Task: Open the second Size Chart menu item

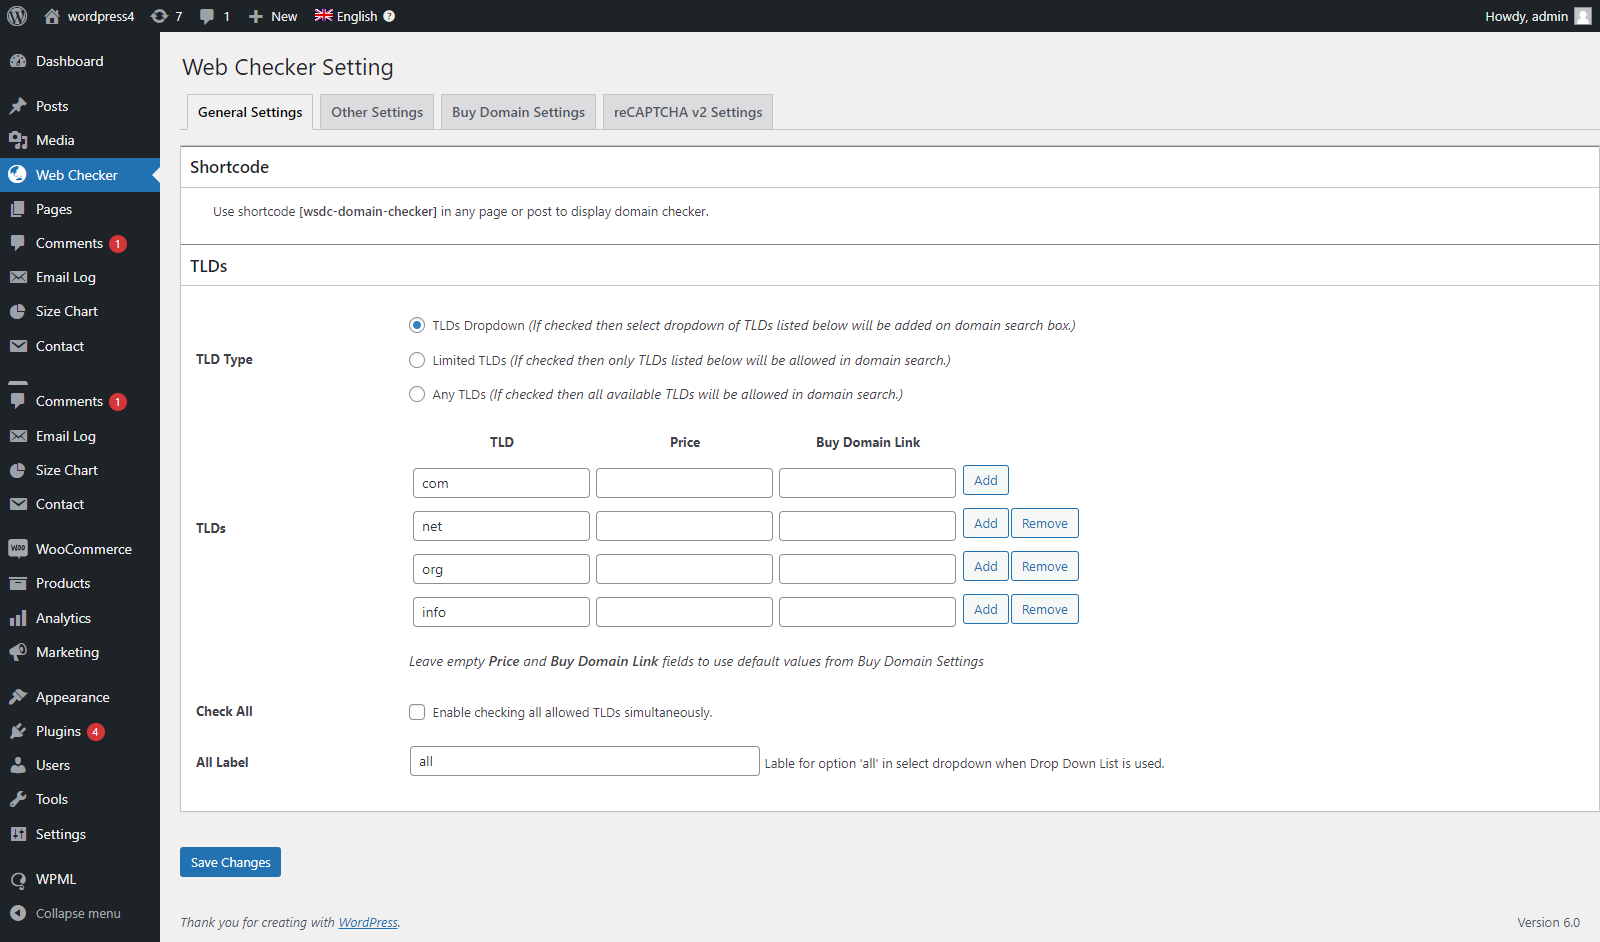Action: click(80, 470)
